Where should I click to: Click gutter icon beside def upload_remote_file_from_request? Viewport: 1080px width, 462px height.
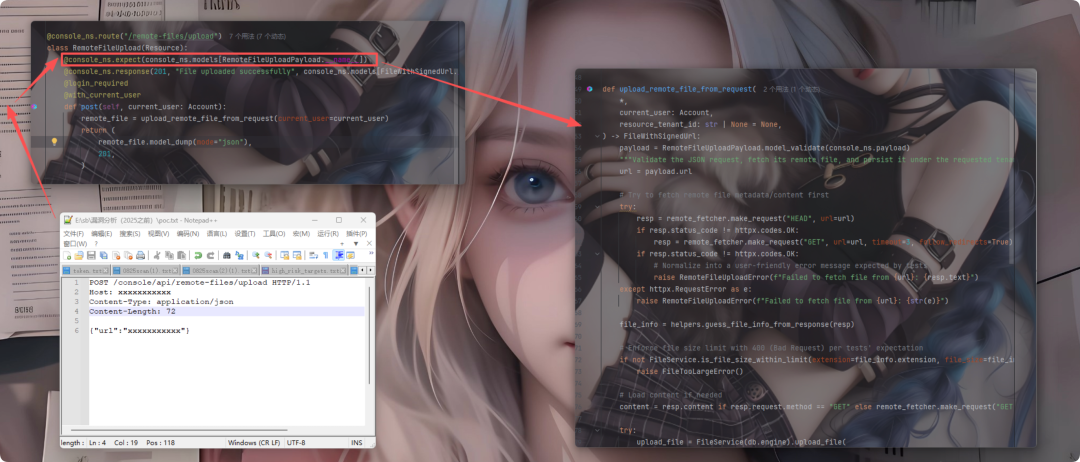(590, 89)
